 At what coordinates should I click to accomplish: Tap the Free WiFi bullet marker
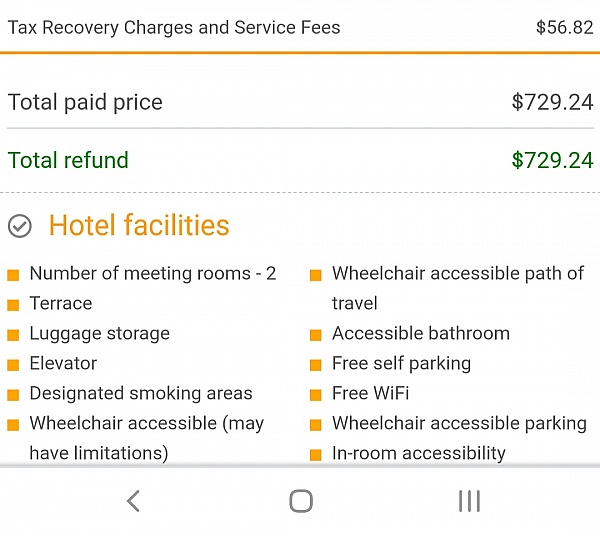[x=316, y=395]
